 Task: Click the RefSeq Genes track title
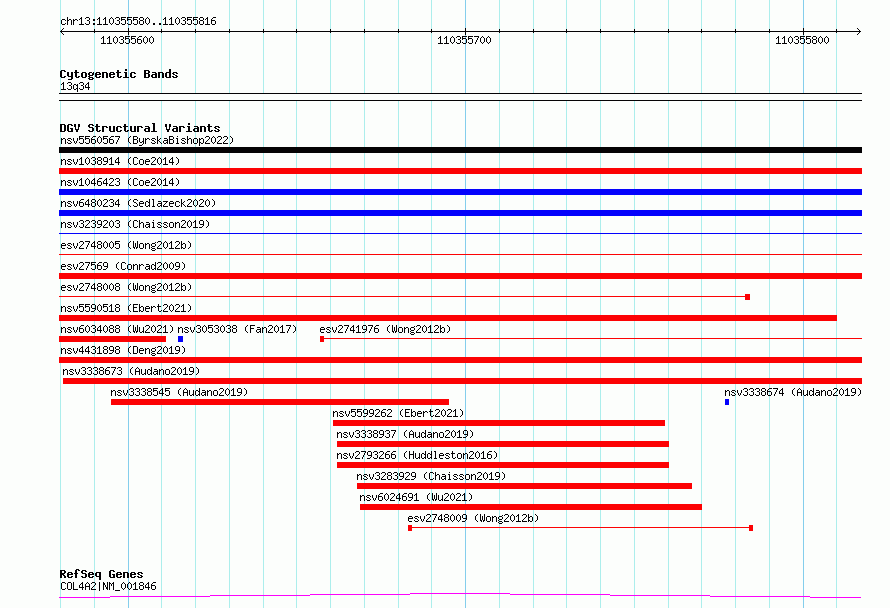101,574
